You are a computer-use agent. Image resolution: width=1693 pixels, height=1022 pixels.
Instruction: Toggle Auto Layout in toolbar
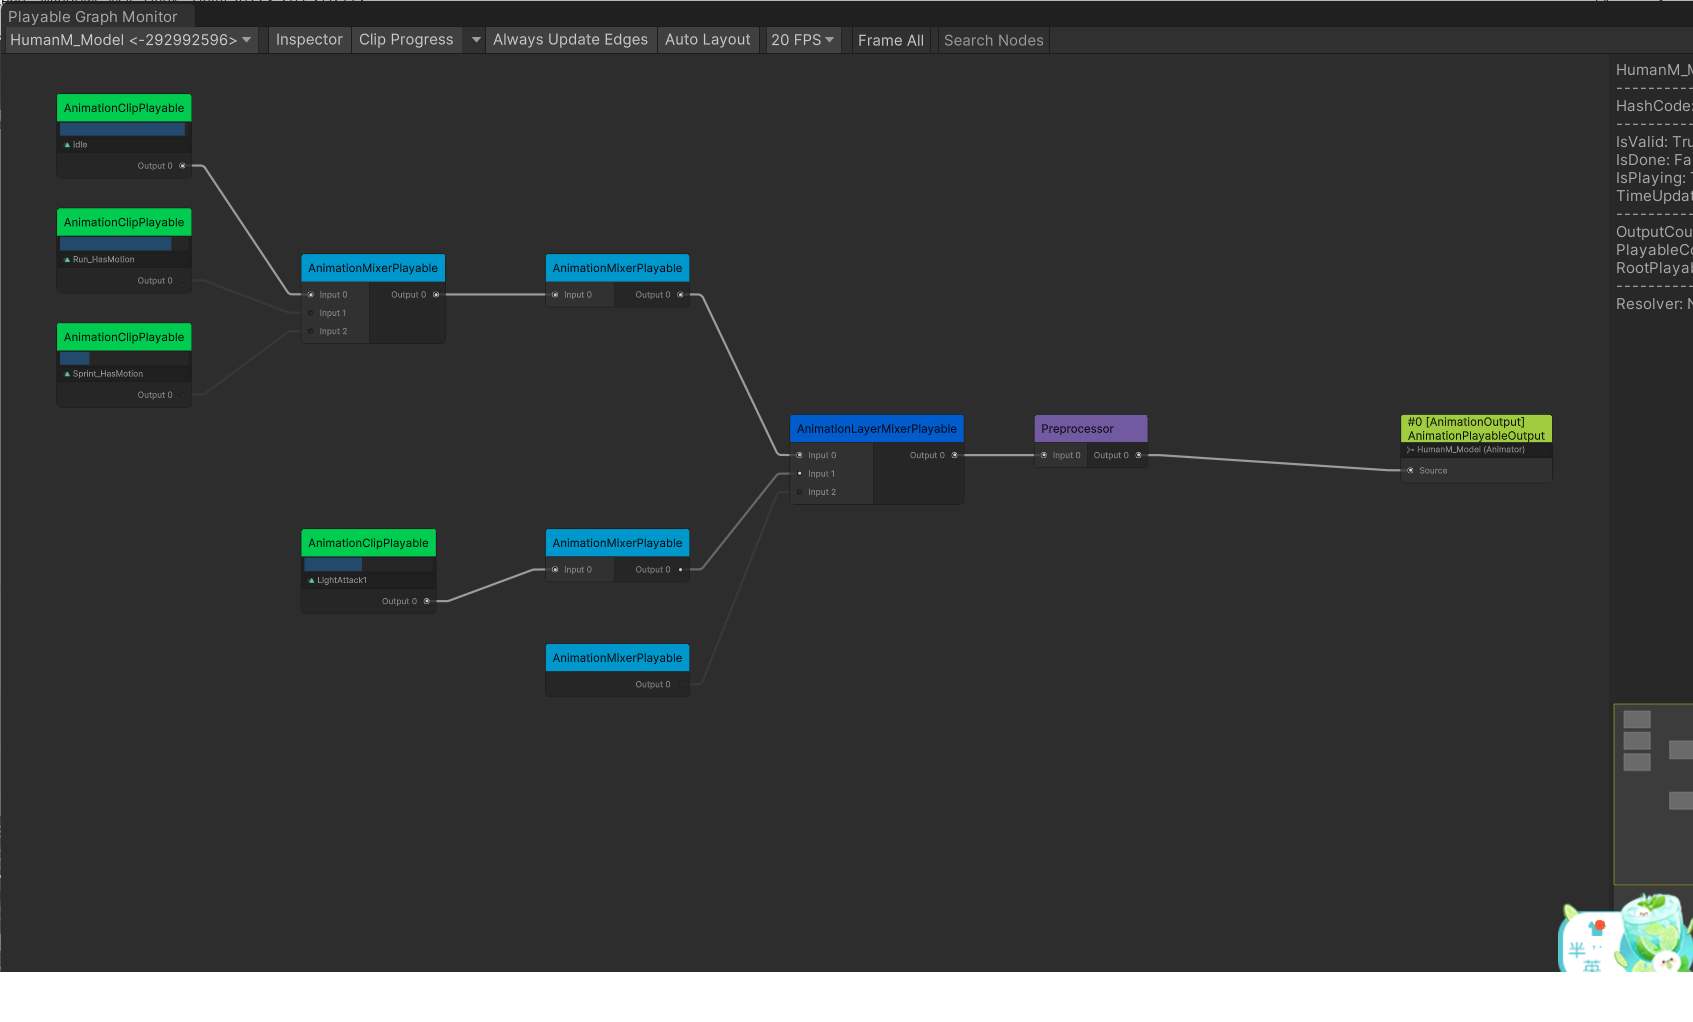pos(707,40)
